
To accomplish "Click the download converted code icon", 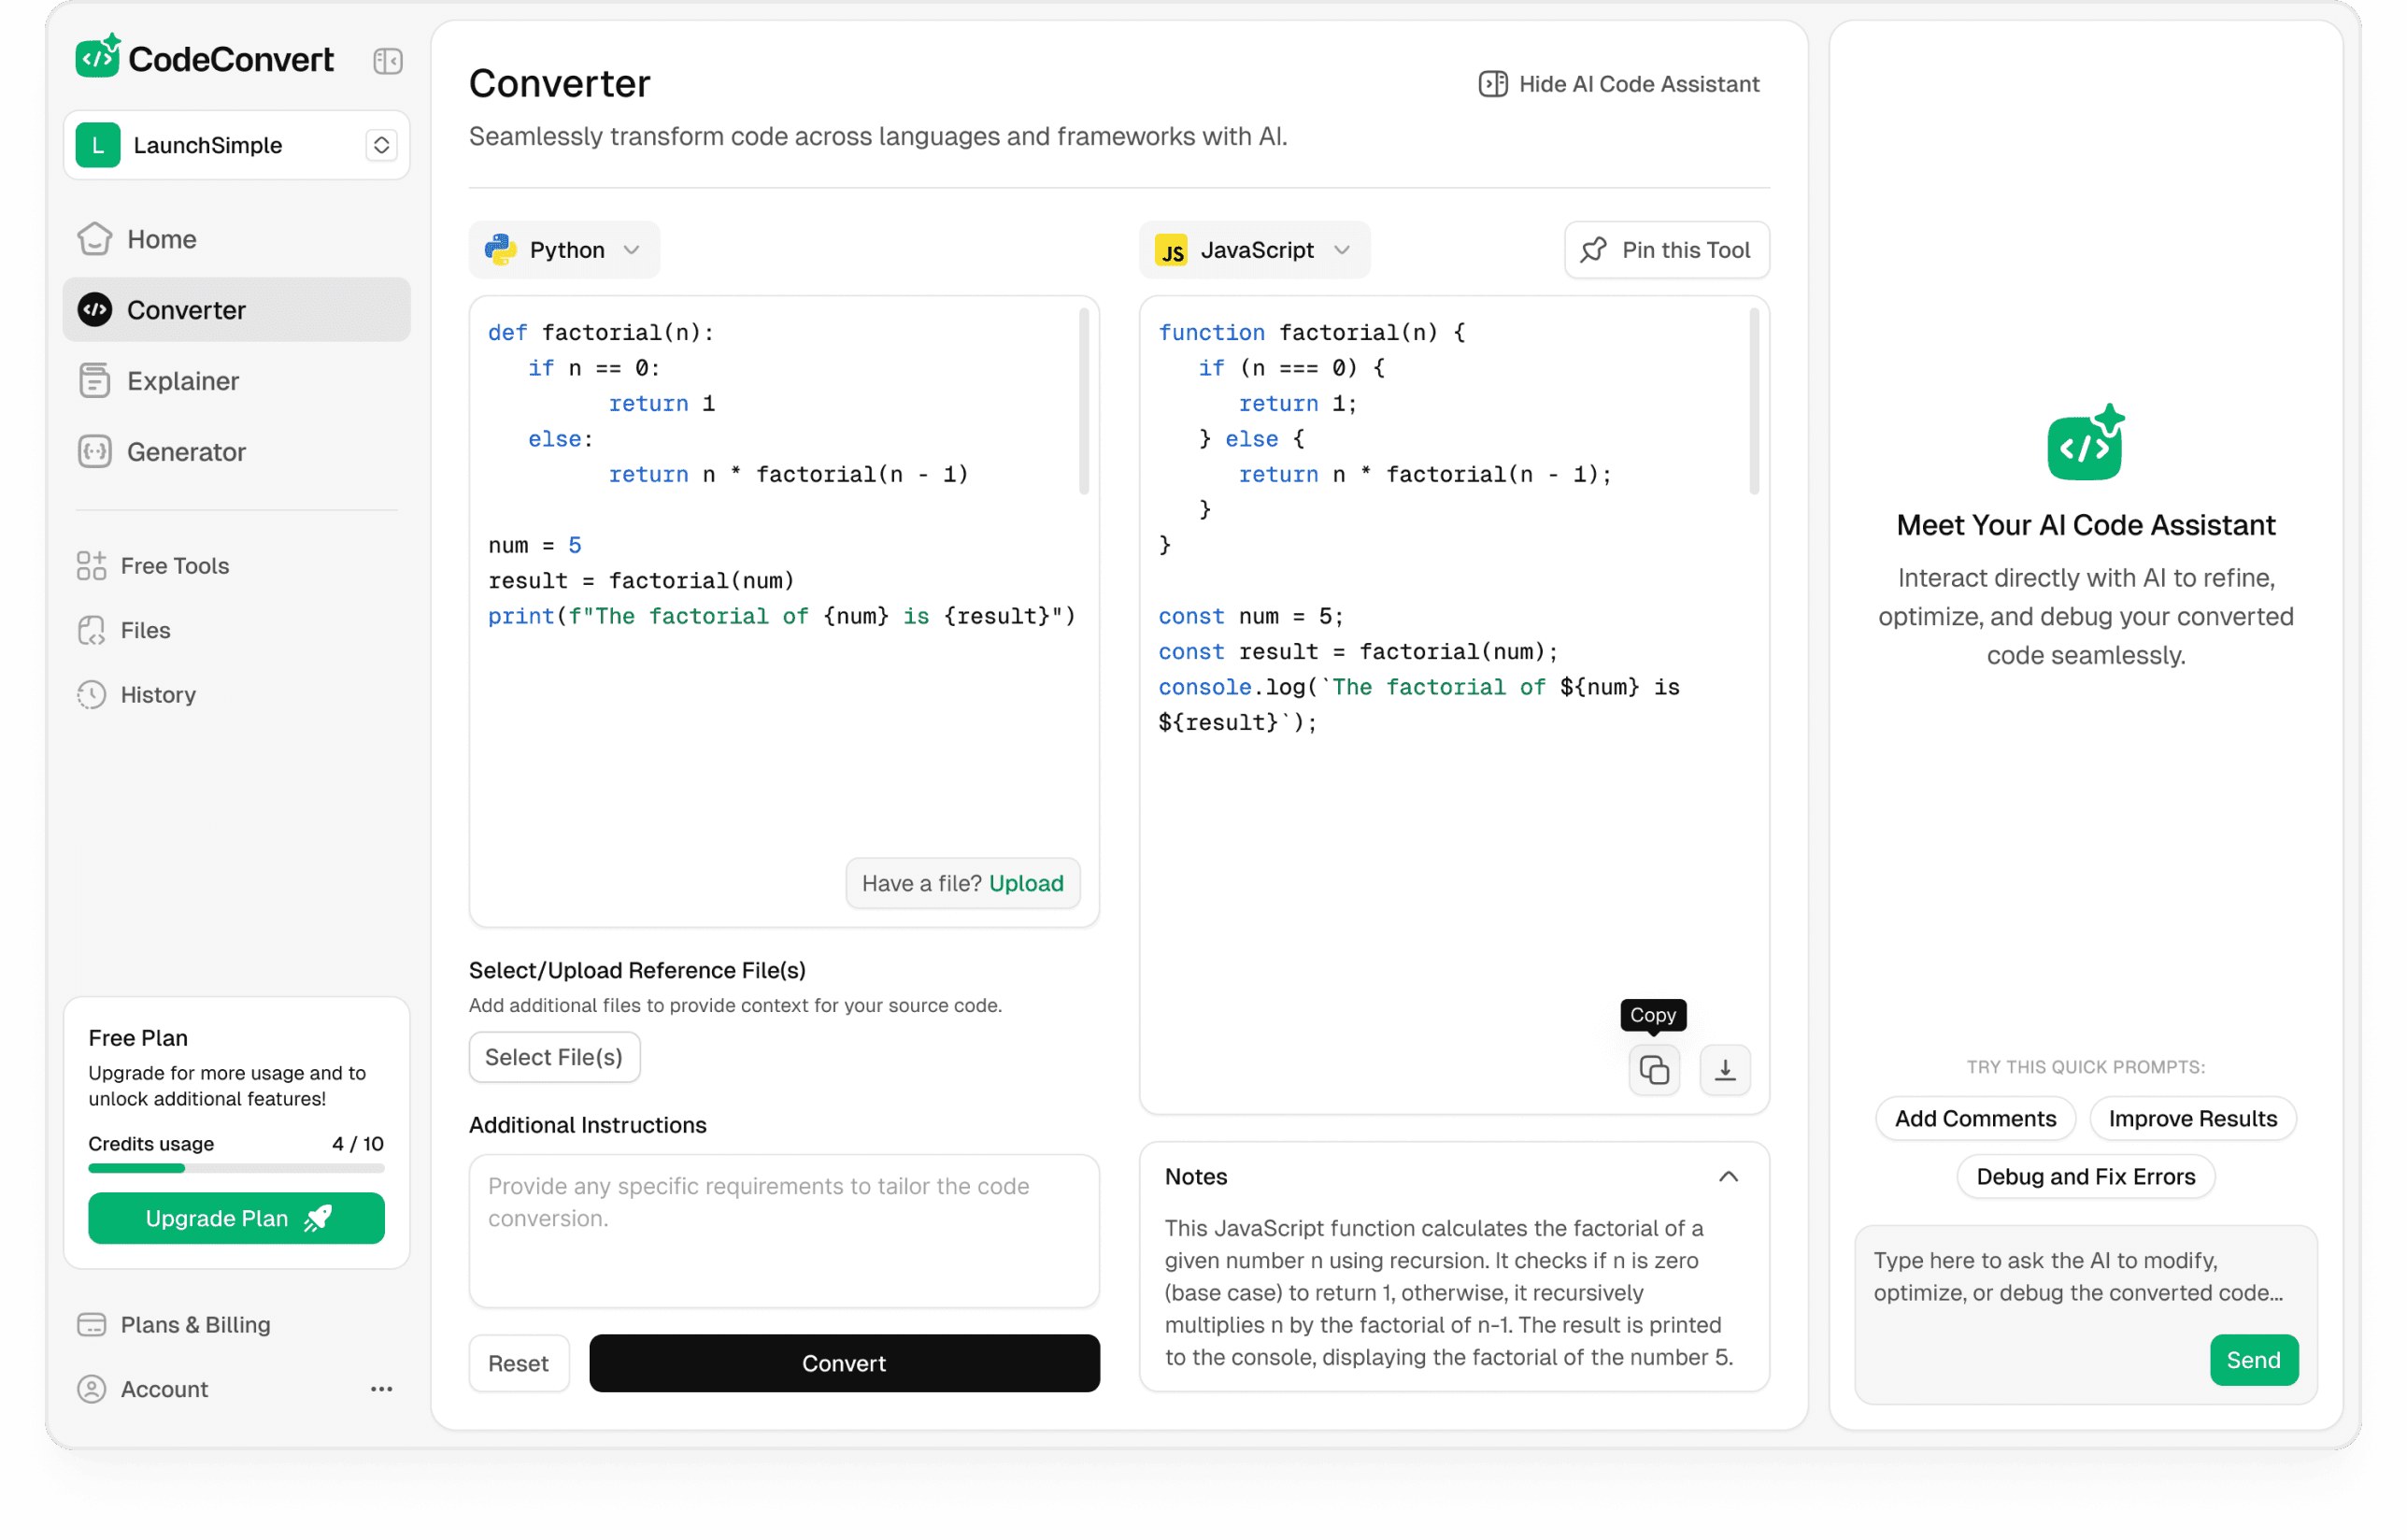I will (x=1724, y=1070).
